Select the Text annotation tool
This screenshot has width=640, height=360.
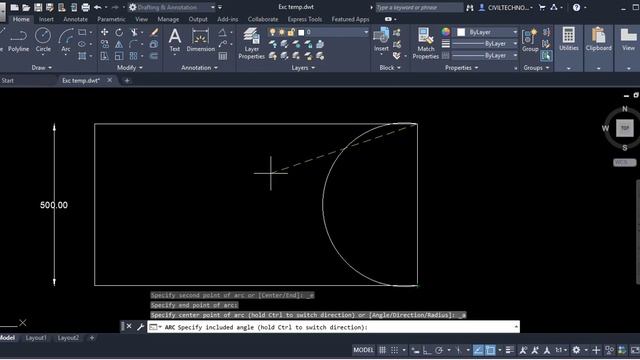(x=175, y=40)
